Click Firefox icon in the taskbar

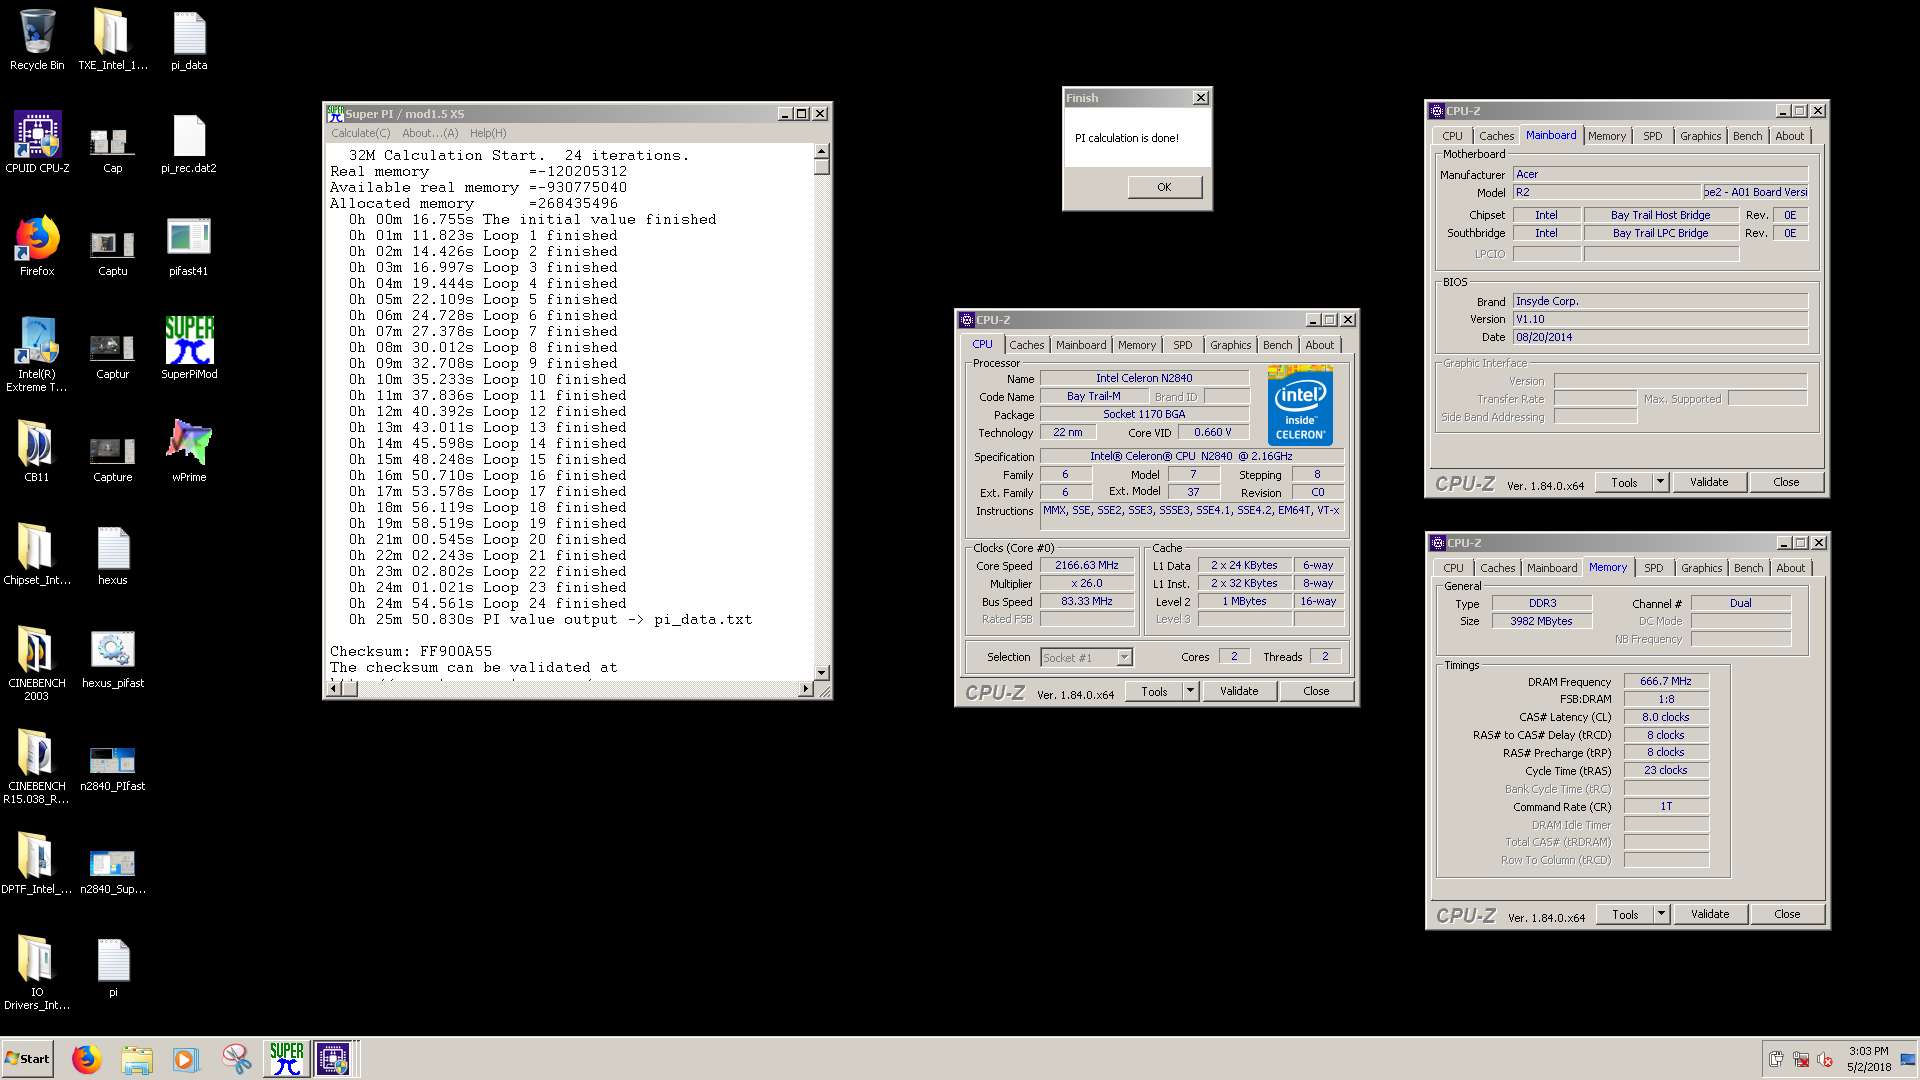click(x=87, y=1058)
